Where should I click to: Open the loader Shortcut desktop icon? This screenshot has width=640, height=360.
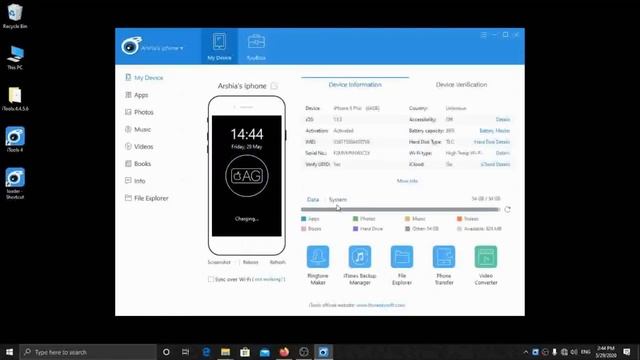tap(15, 183)
